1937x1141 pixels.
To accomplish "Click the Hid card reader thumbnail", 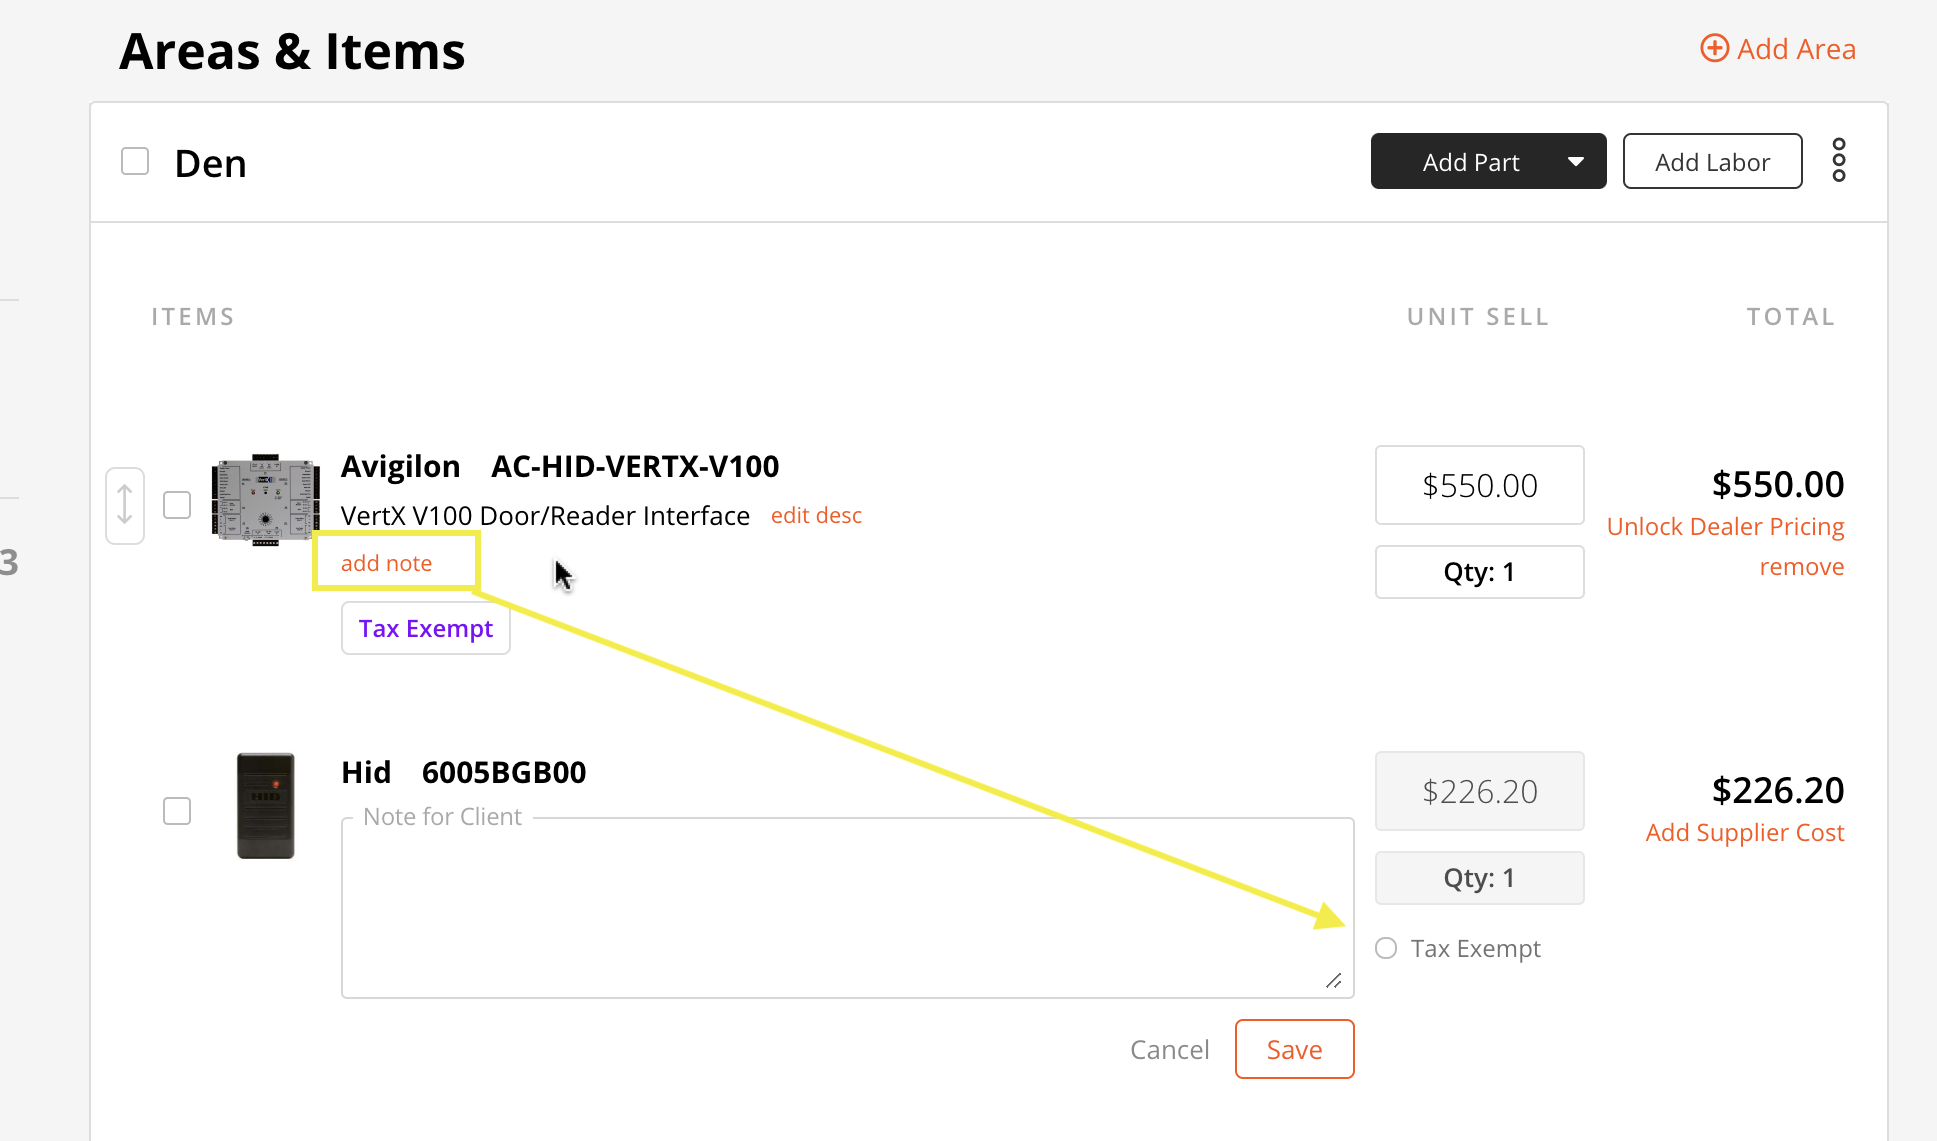I will tap(265, 806).
